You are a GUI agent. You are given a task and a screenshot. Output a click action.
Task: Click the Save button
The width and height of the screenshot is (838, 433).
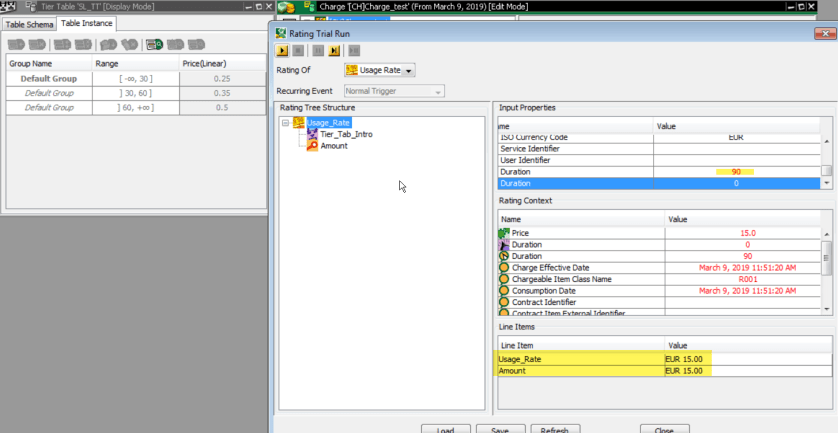click(x=500, y=430)
